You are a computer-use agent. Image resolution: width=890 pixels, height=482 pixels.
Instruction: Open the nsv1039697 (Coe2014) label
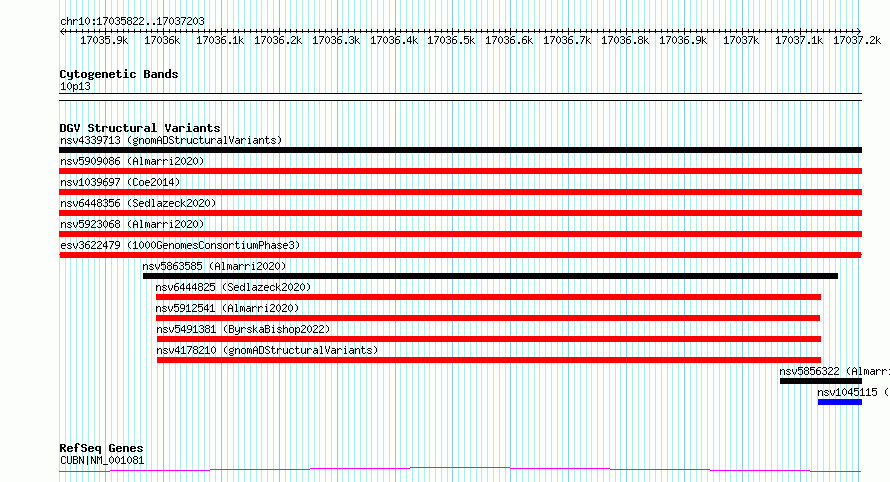[120, 182]
